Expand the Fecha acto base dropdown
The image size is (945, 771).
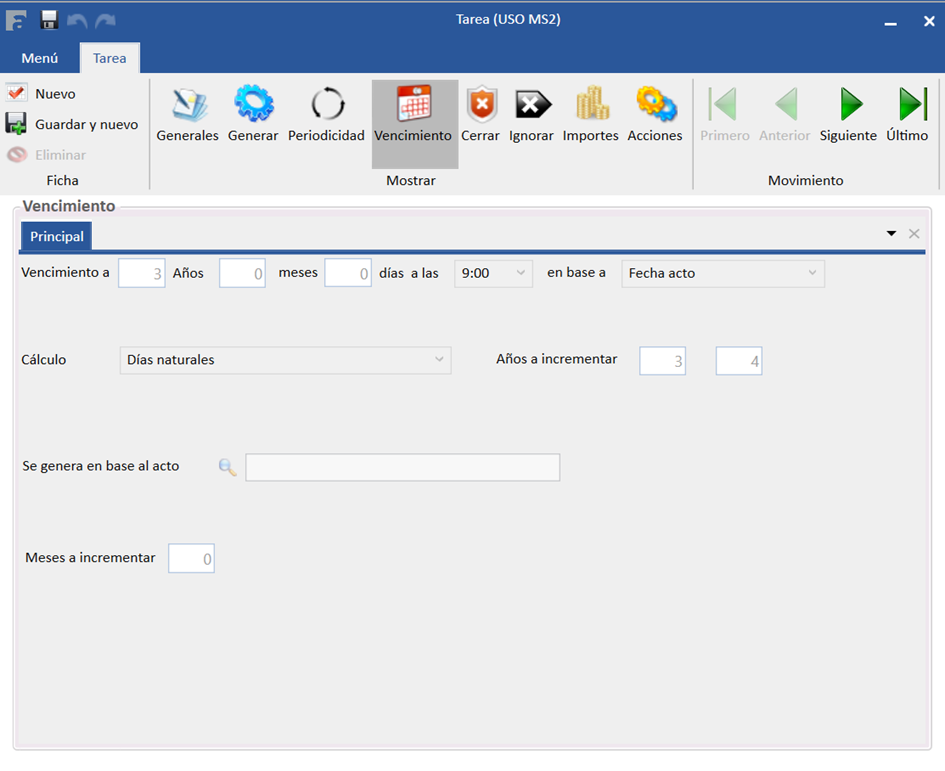tap(723, 273)
